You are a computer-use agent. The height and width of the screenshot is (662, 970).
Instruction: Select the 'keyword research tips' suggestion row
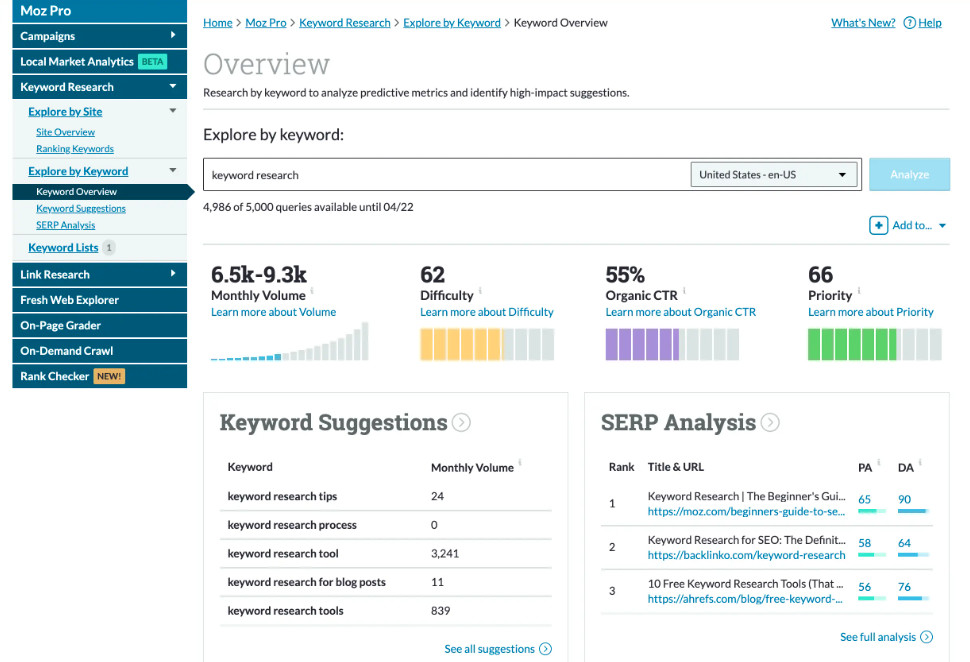[x=385, y=496]
